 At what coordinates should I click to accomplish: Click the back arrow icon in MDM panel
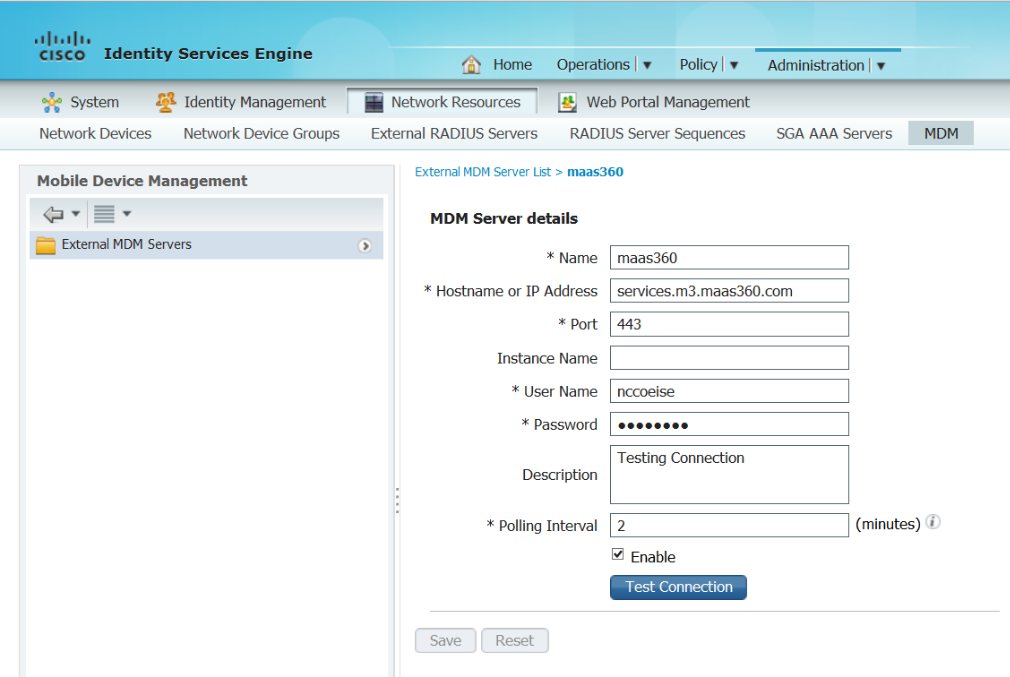coord(53,214)
